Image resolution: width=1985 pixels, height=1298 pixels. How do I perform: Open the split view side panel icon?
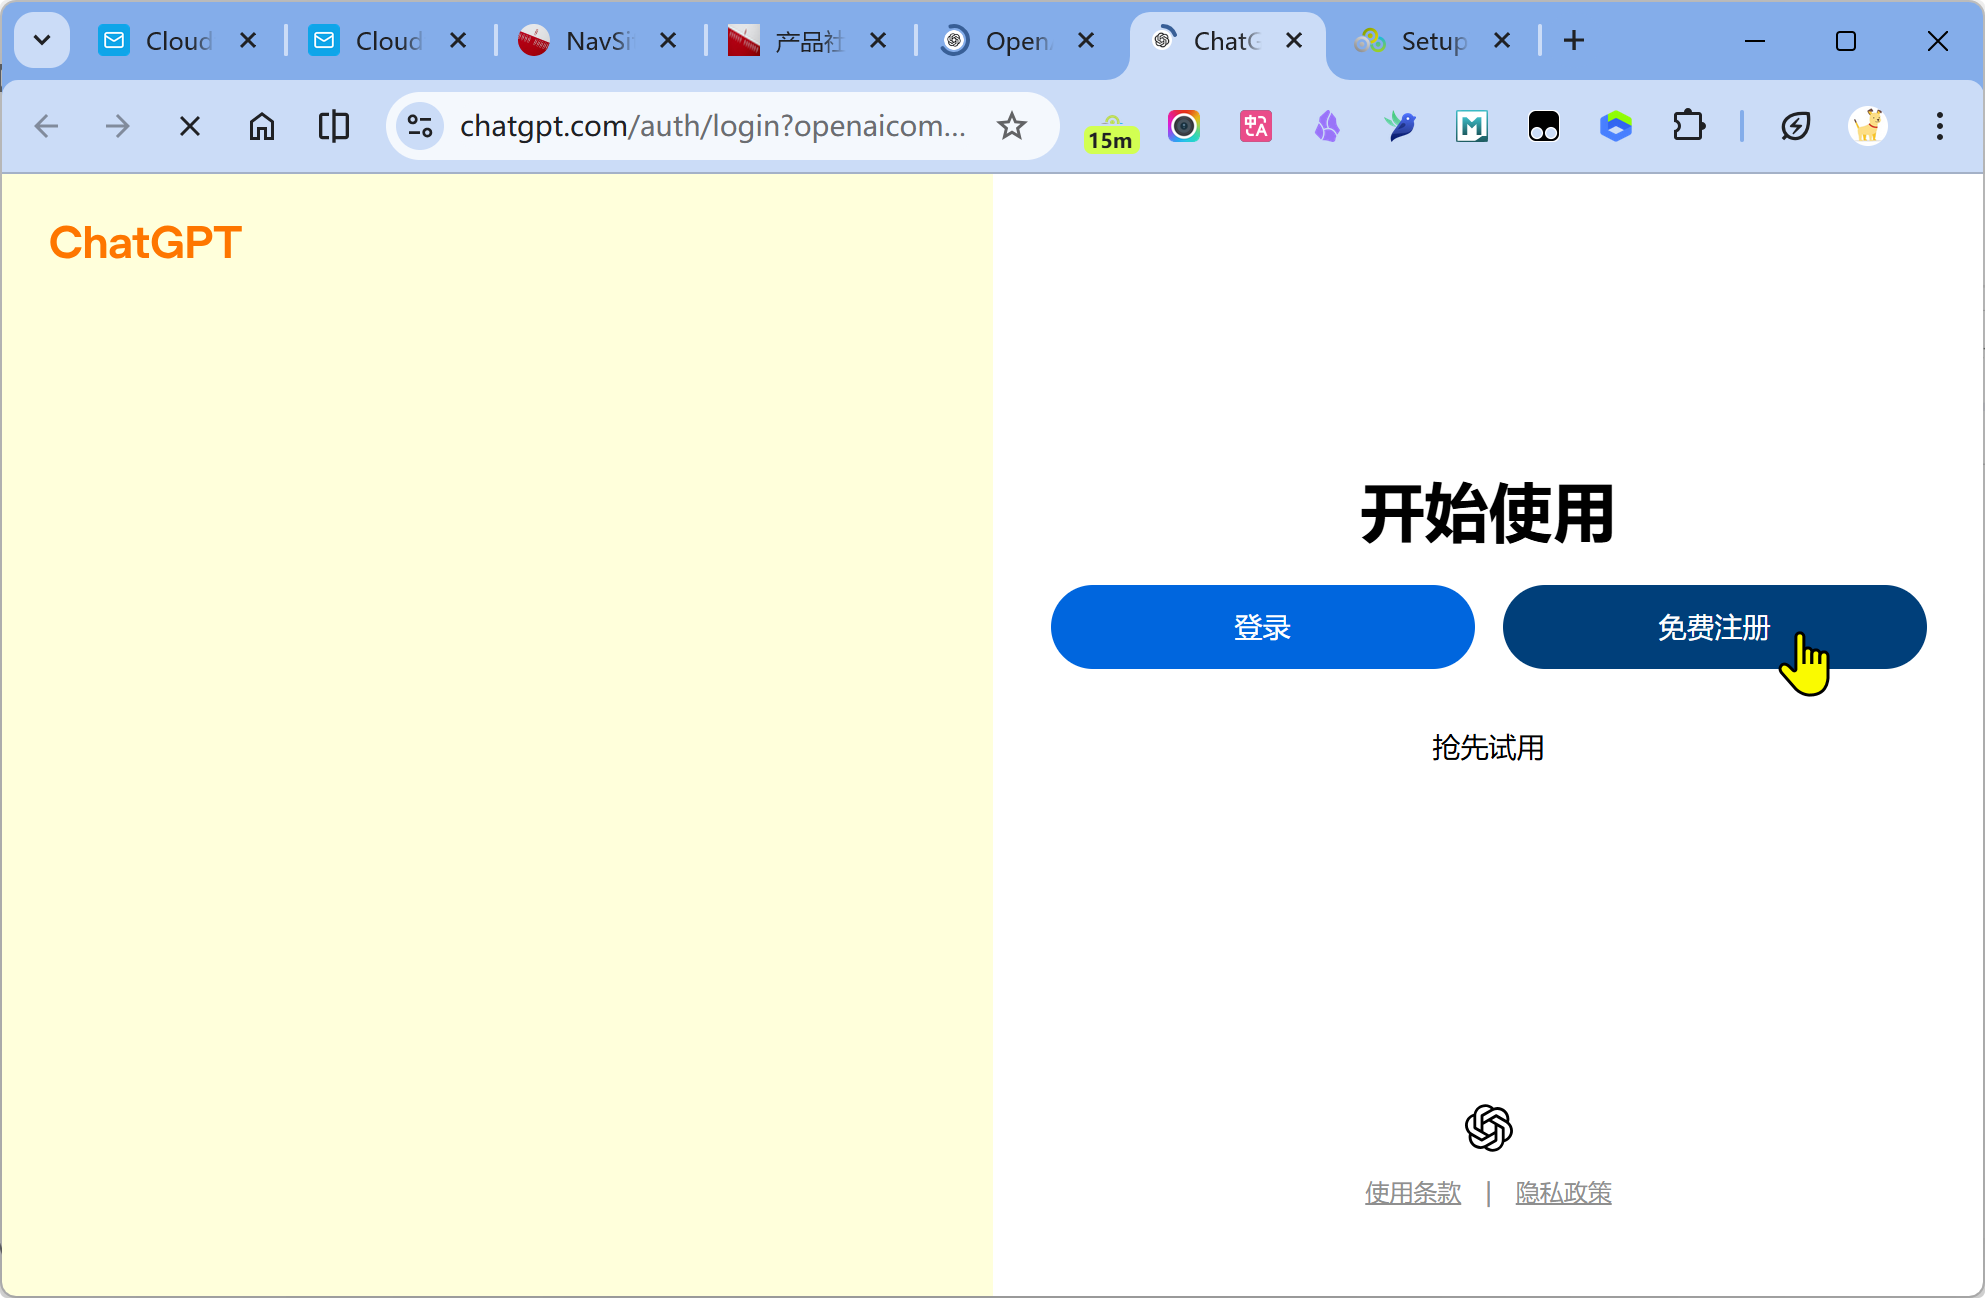(x=334, y=126)
